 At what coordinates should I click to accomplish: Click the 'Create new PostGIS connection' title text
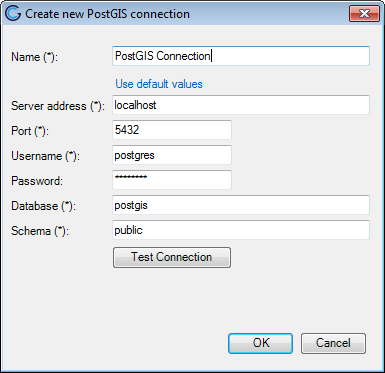click(107, 14)
